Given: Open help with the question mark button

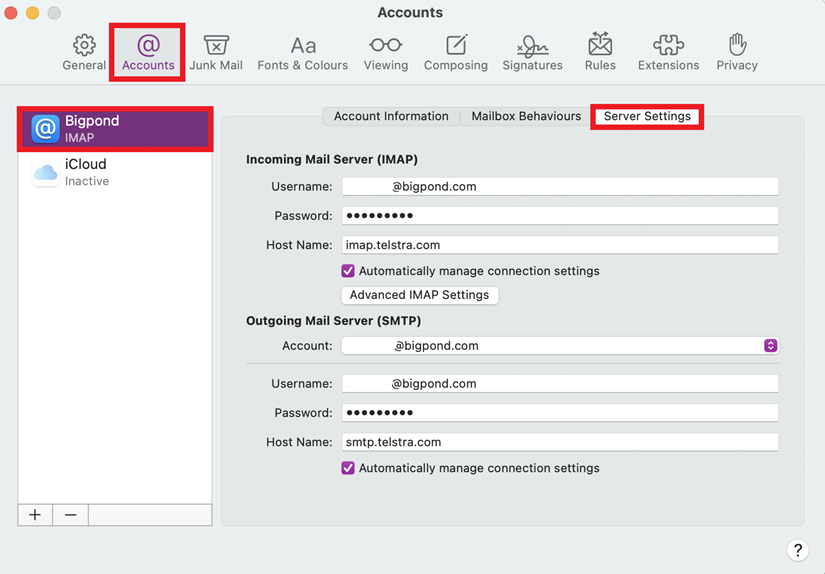Looking at the screenshot, I should 797,550.
